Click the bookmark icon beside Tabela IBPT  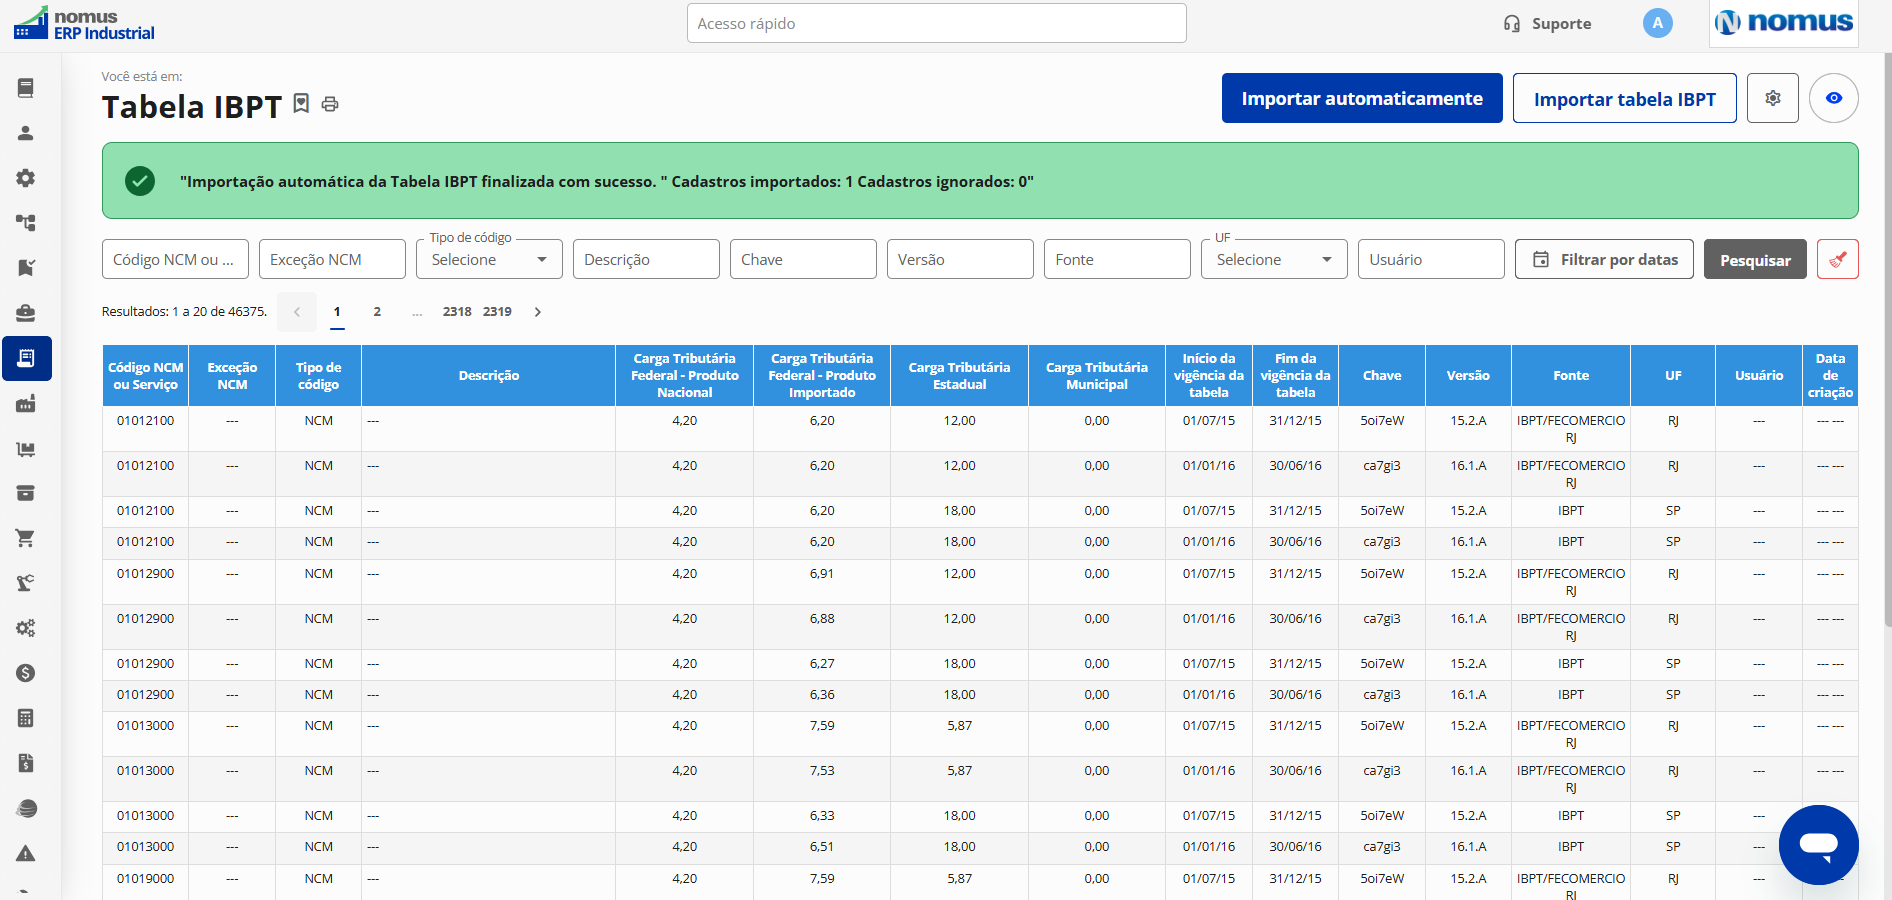click(301, 103)
